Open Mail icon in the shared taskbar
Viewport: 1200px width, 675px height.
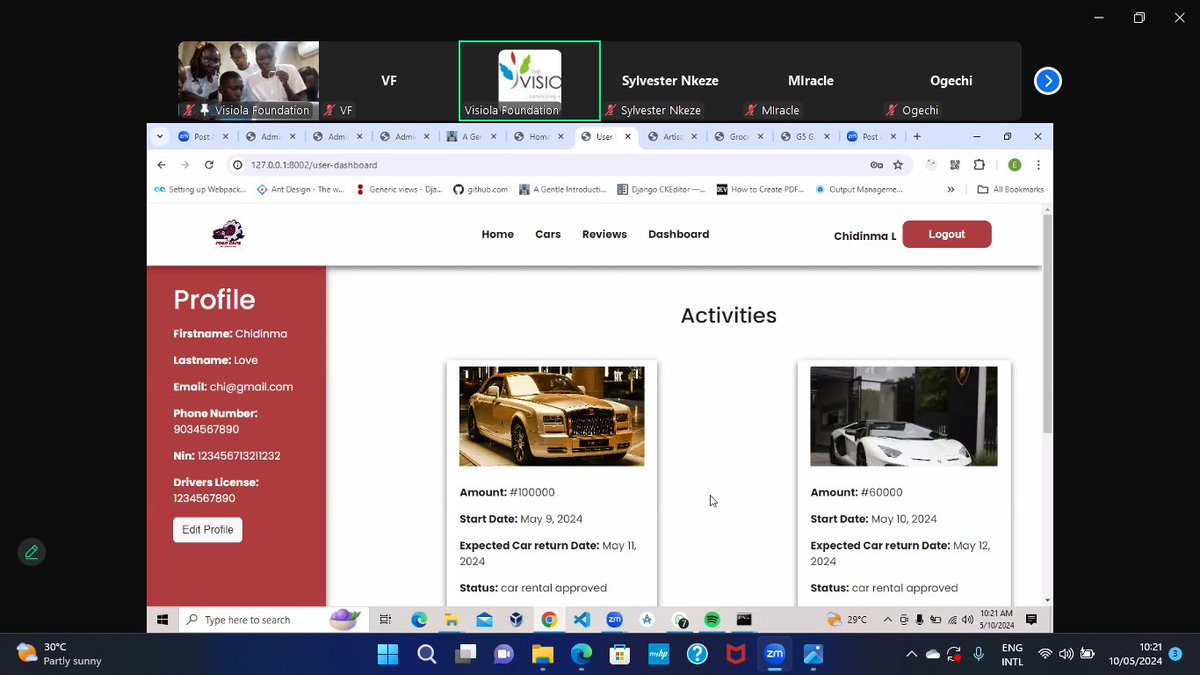click(484, 620)
